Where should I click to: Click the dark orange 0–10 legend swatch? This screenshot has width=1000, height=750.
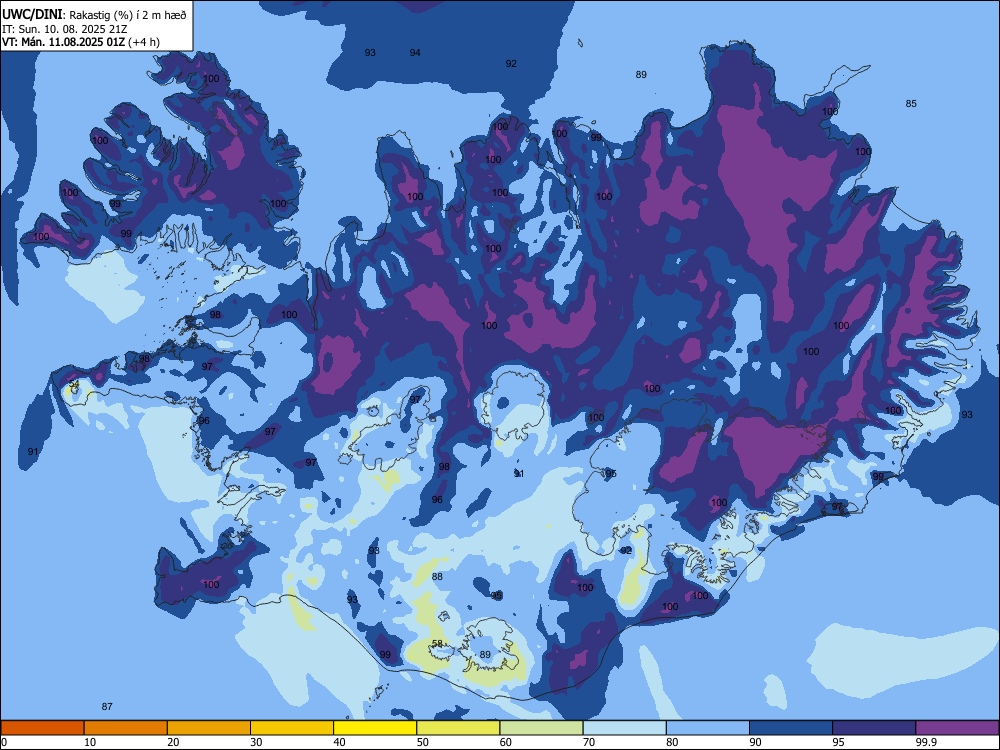(x=42, y=728)
